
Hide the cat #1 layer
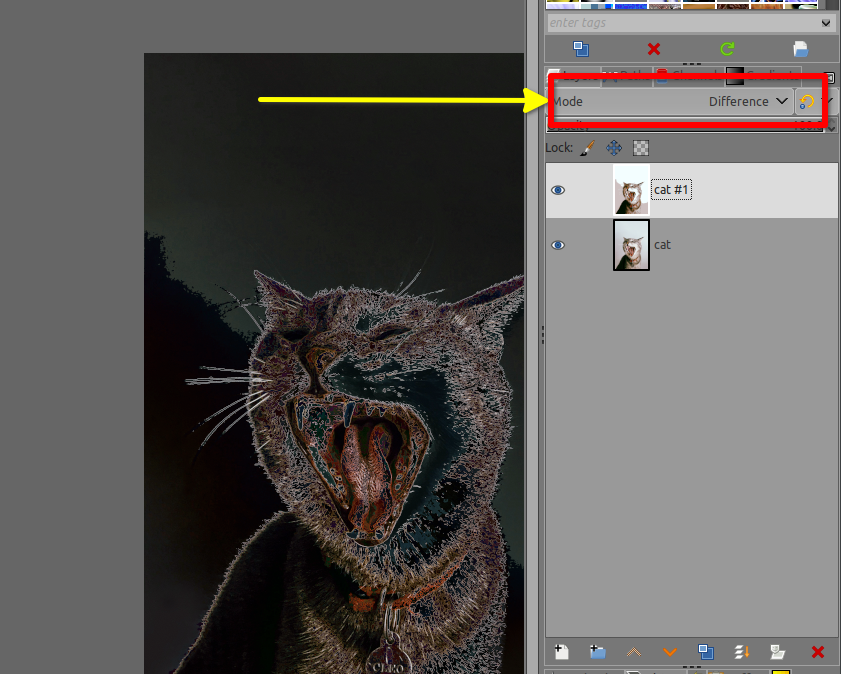click(558, 190)
